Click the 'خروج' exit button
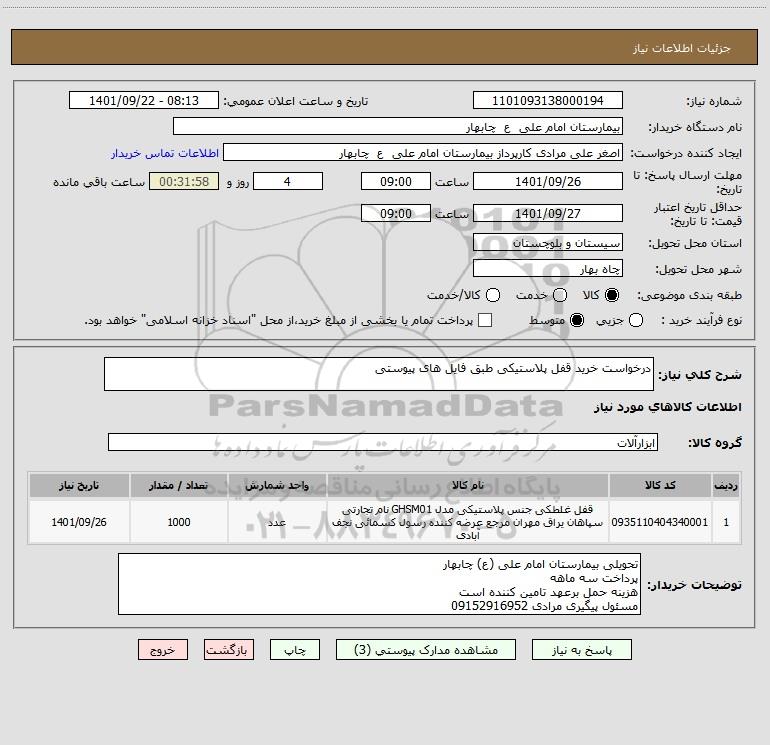 click(163, 650)
